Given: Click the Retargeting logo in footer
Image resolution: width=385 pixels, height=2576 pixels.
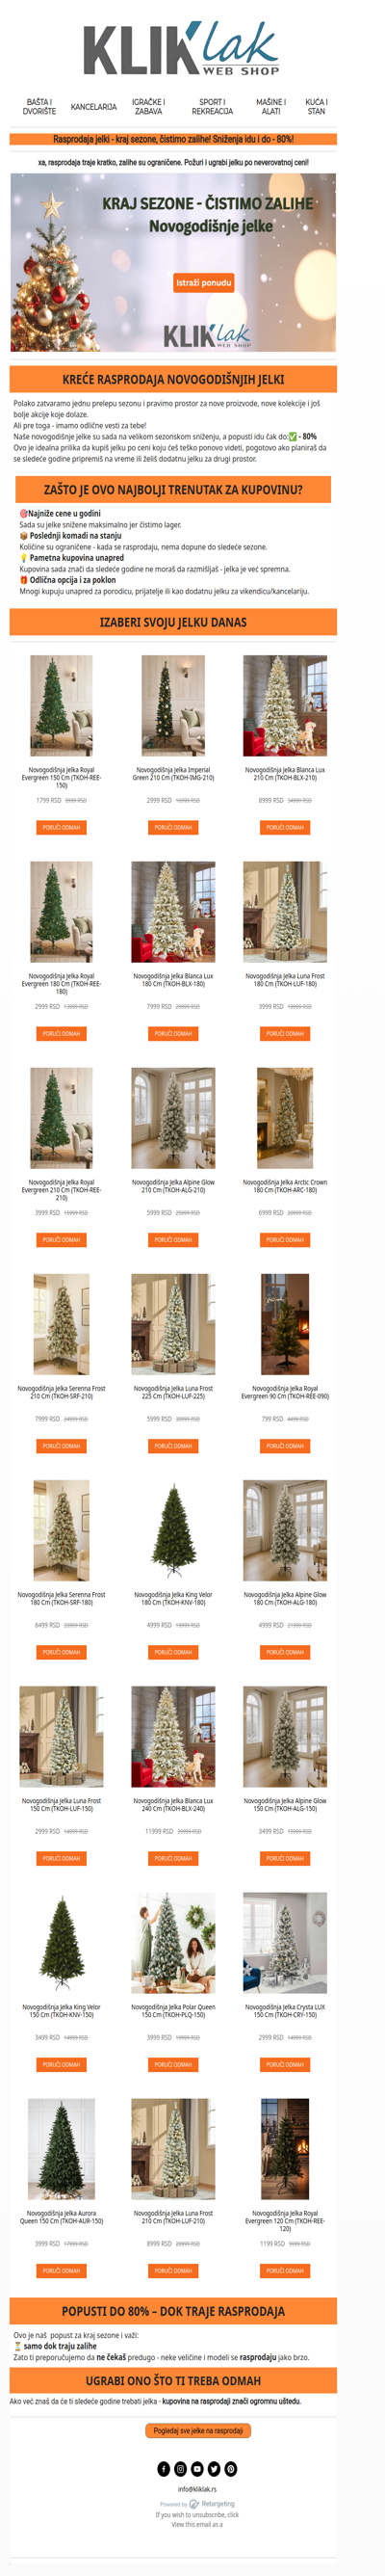Looking at the screenshot, I should 211,2504.
